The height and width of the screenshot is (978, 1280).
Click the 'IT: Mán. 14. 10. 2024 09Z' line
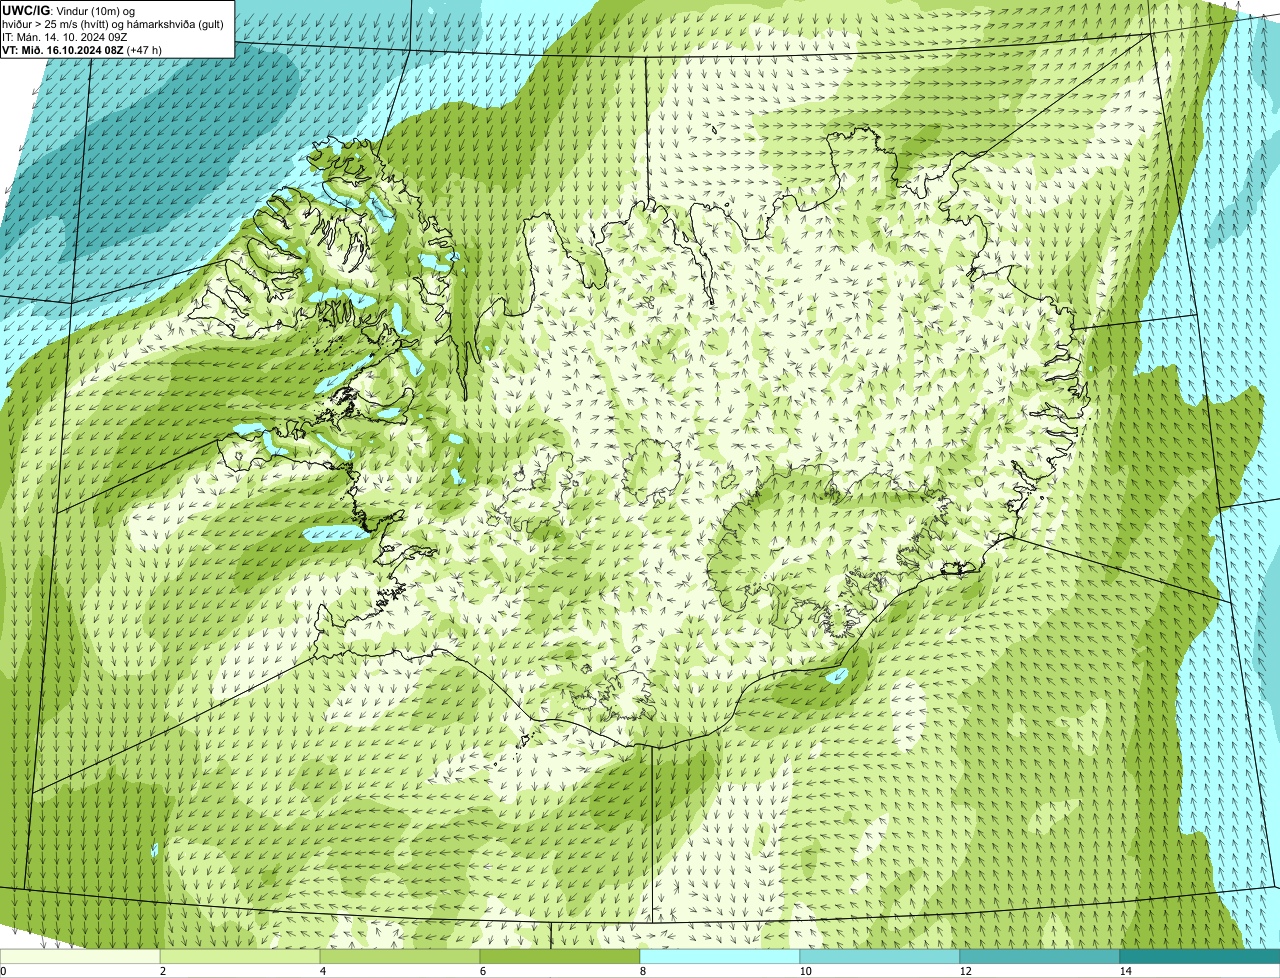point(64,36)
